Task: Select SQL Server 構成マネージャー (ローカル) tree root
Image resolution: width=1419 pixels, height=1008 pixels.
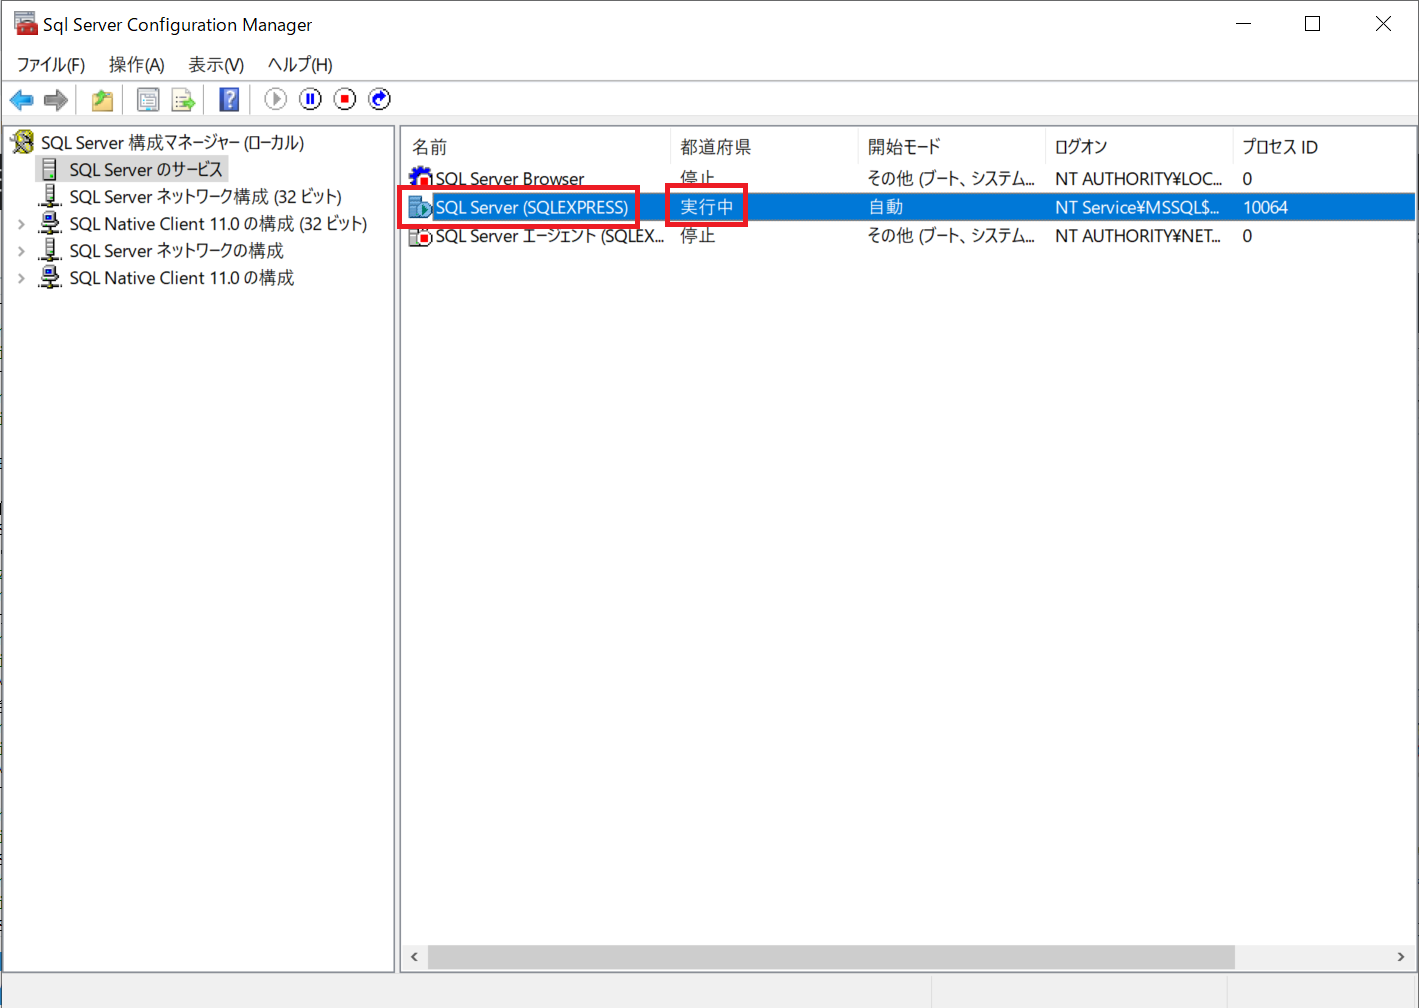Action: pyautogui.click(x=172, y=142)
